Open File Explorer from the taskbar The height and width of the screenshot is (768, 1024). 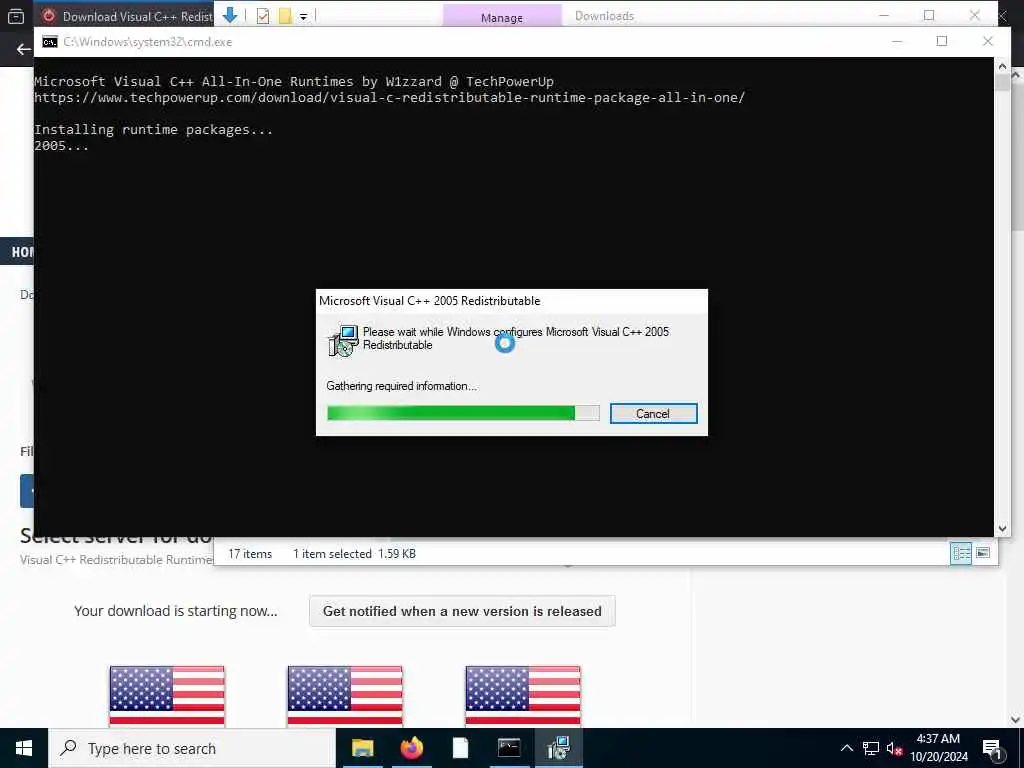click(x=362, y=748)
